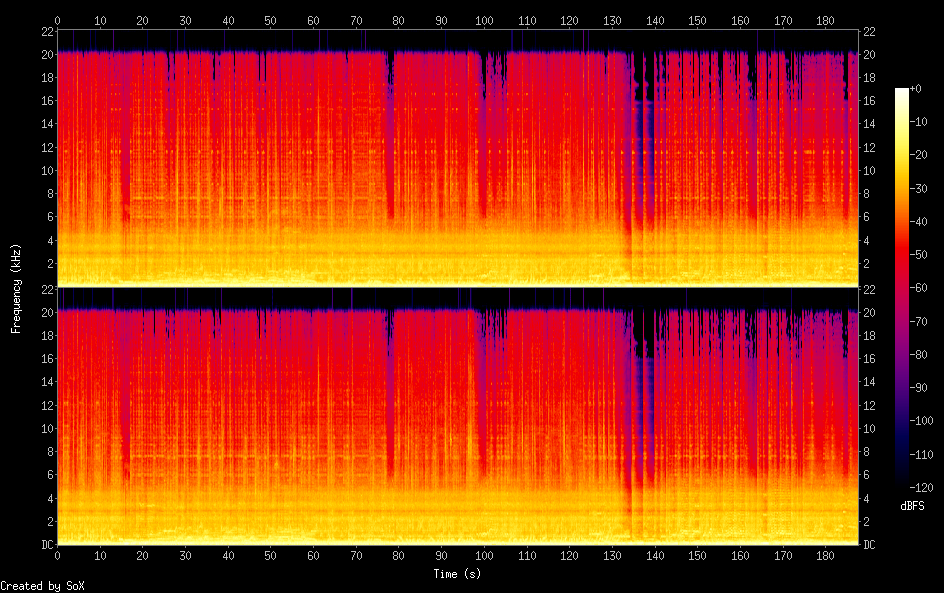Viewport: 944px width, 593px height.
Task: Click the 'Time (s)' axis label
Action: tap(457, 574)
